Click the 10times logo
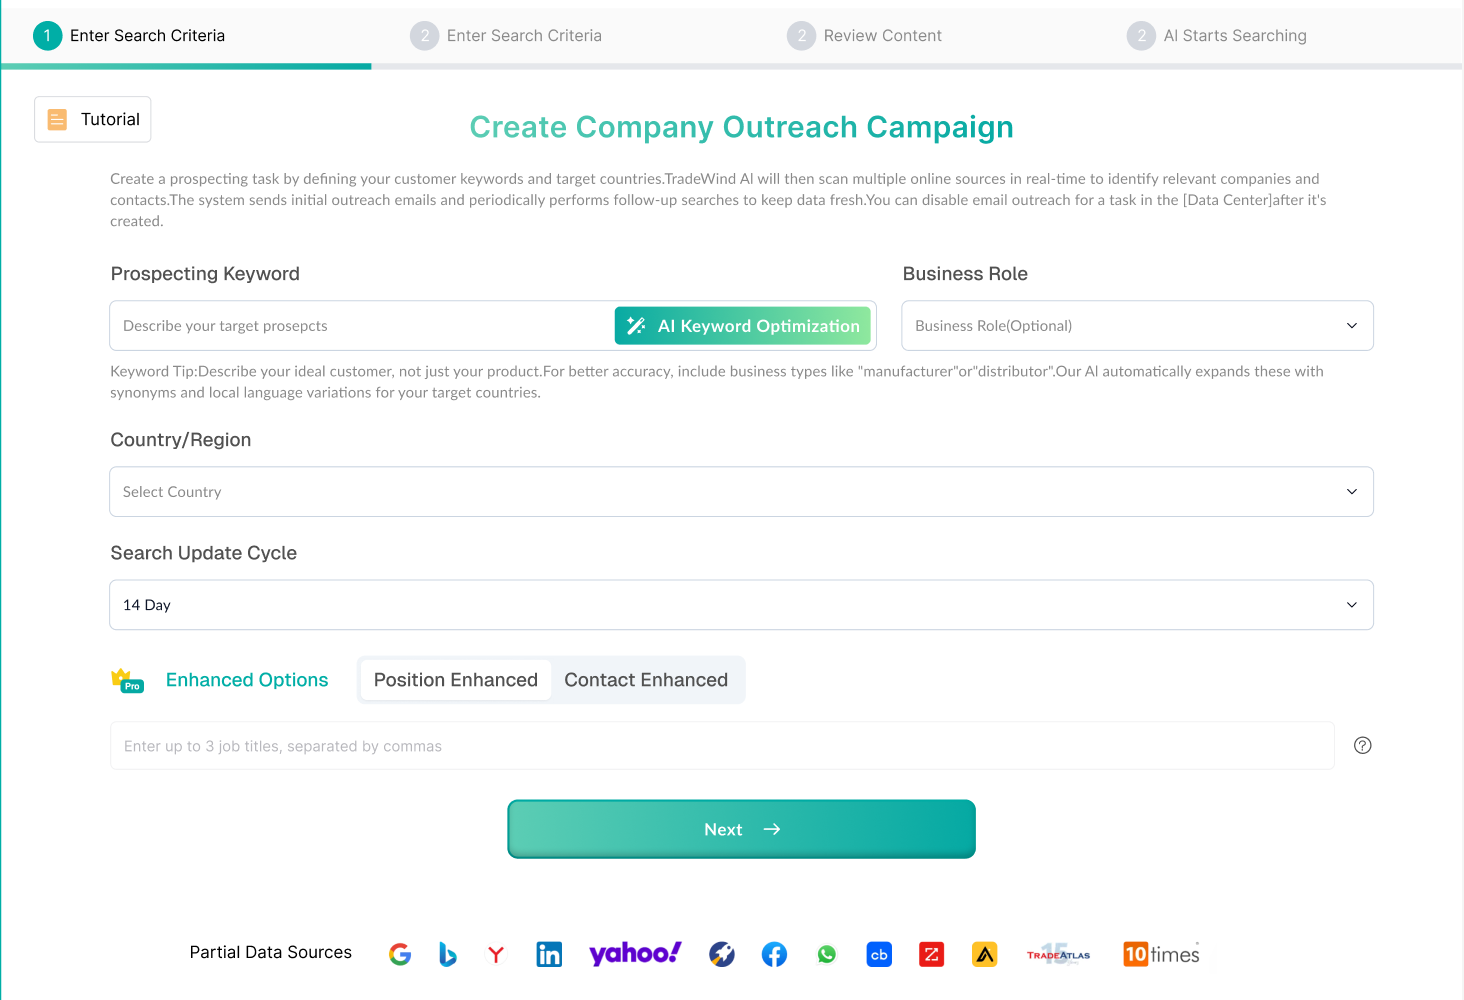This screenshot has width=1464, height=1000. click(1161, 954)
